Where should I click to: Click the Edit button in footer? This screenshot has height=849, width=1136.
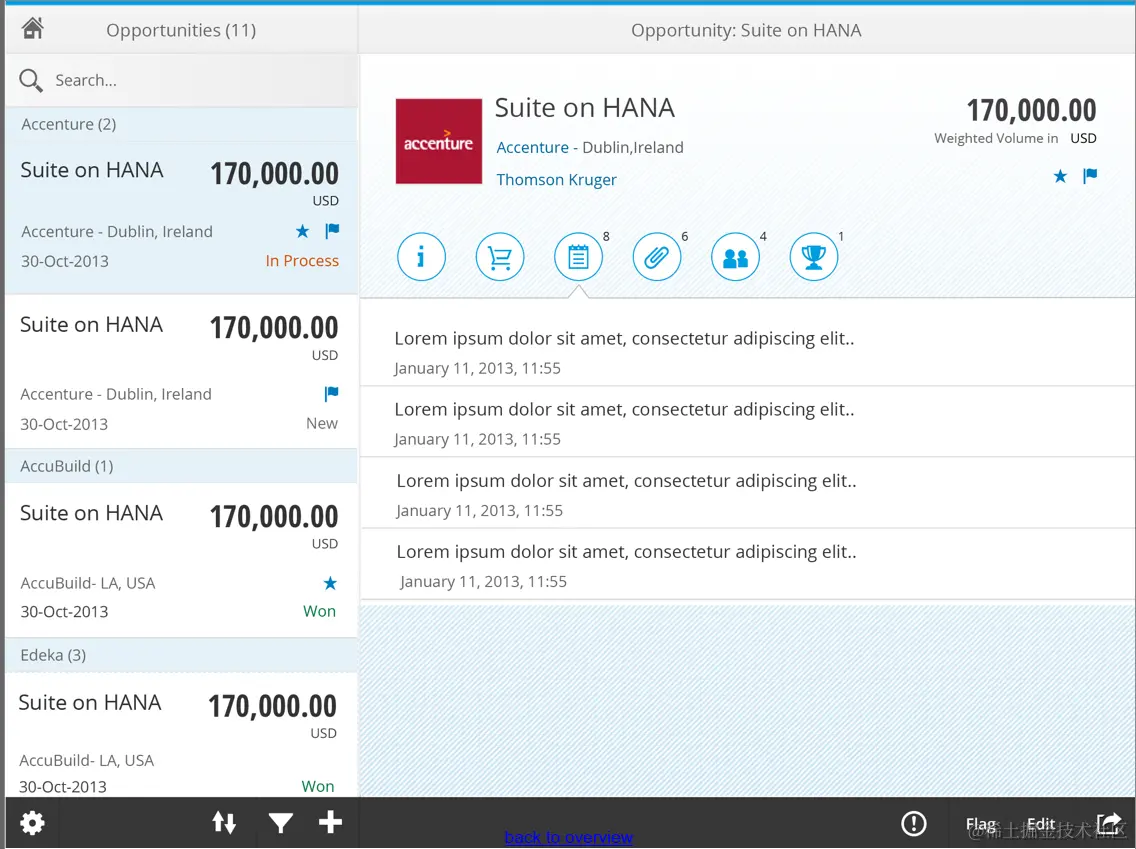(x=1041, y=824)
